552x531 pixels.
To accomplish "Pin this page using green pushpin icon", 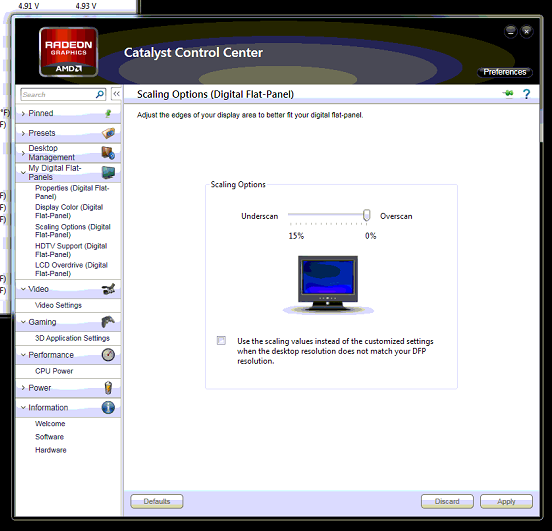I will tap(508, 94).
